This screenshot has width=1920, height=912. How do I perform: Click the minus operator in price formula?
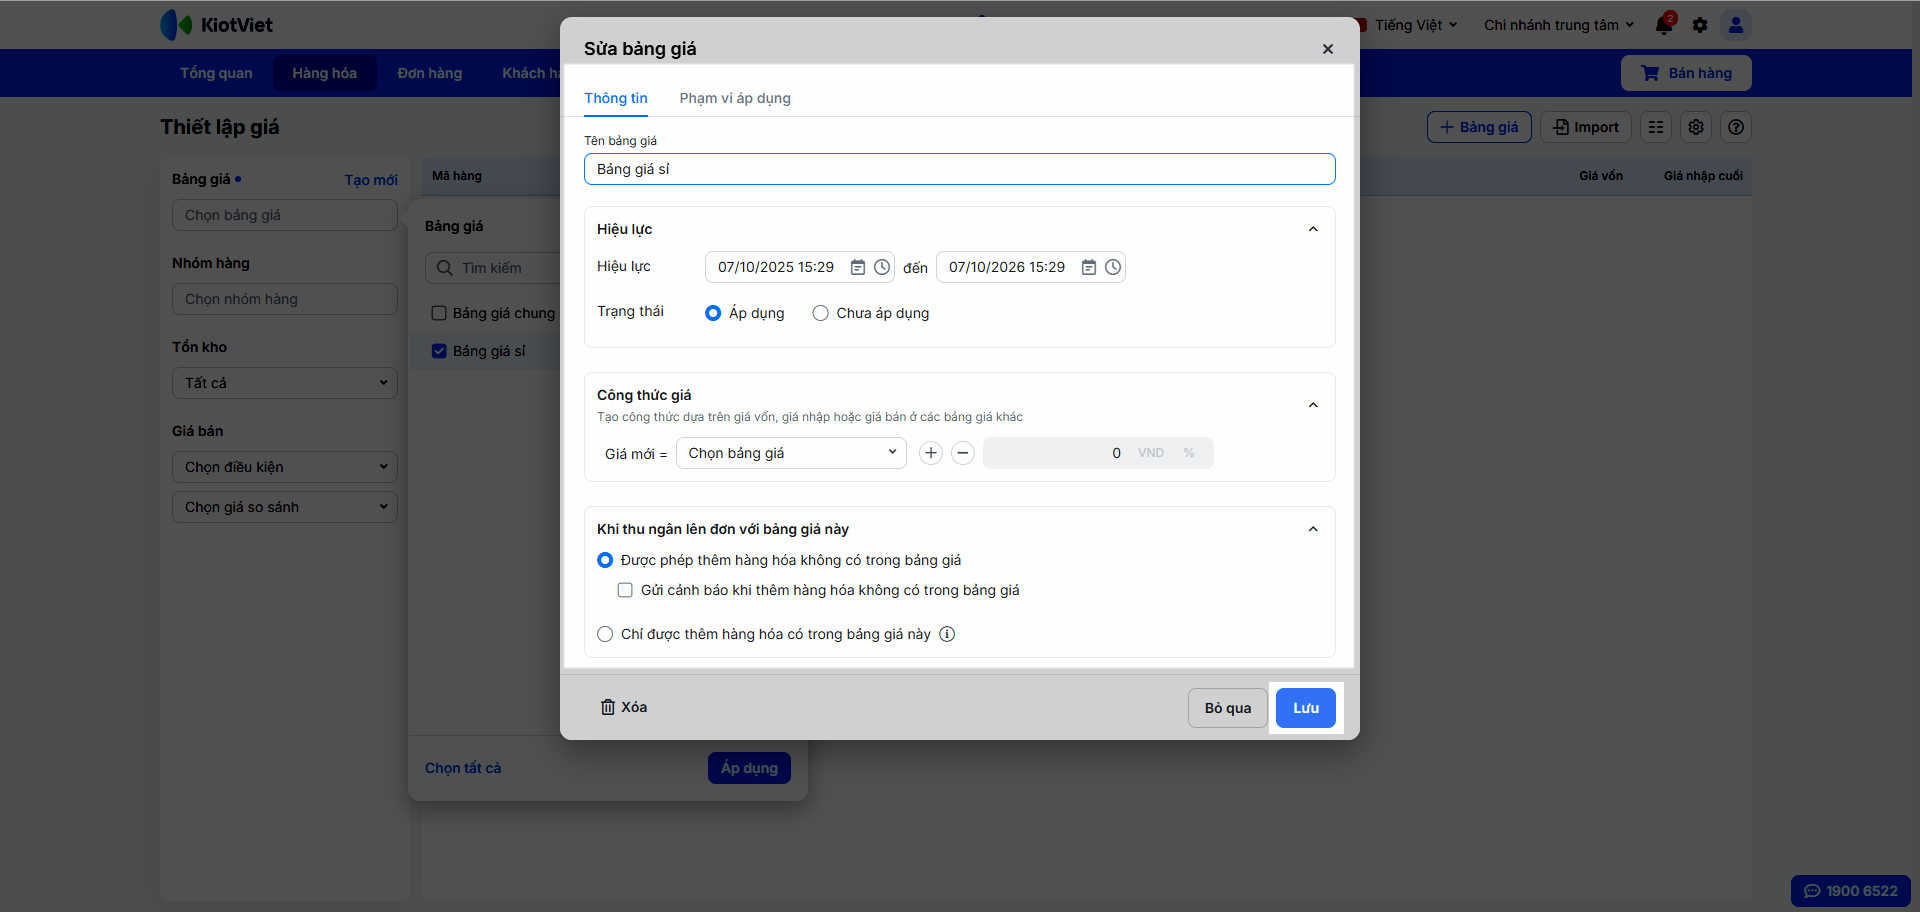tap(963, 453)
